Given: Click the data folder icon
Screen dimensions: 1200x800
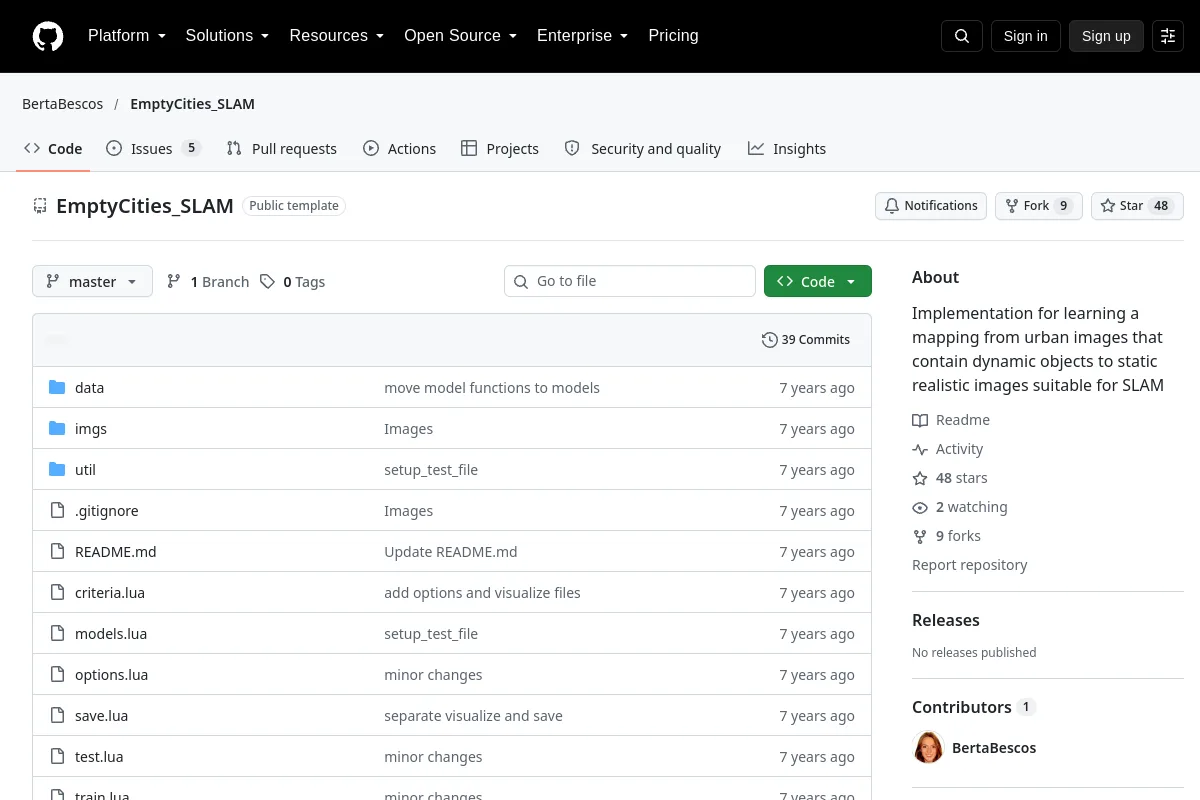Looking at the screenshot, I should [57, 388].
